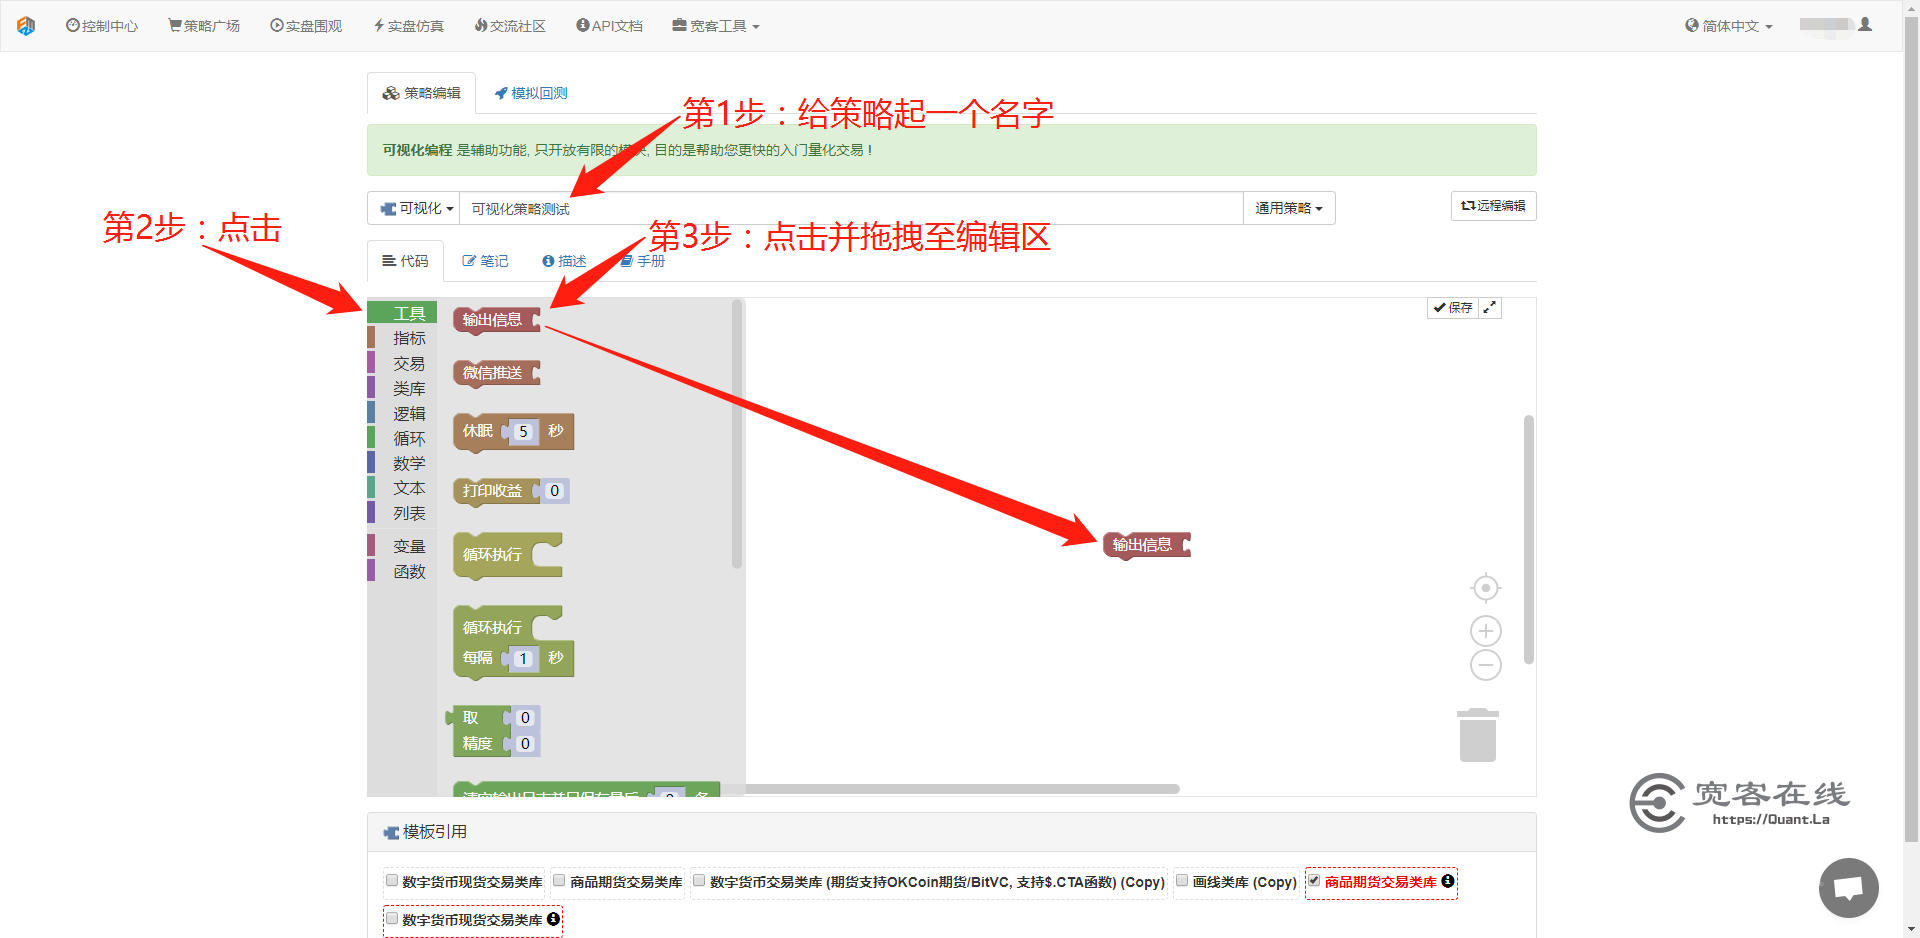Click the site logo icon
Image resolution: width=1920 pixels, height=938 pixels.
coord(26,26)
